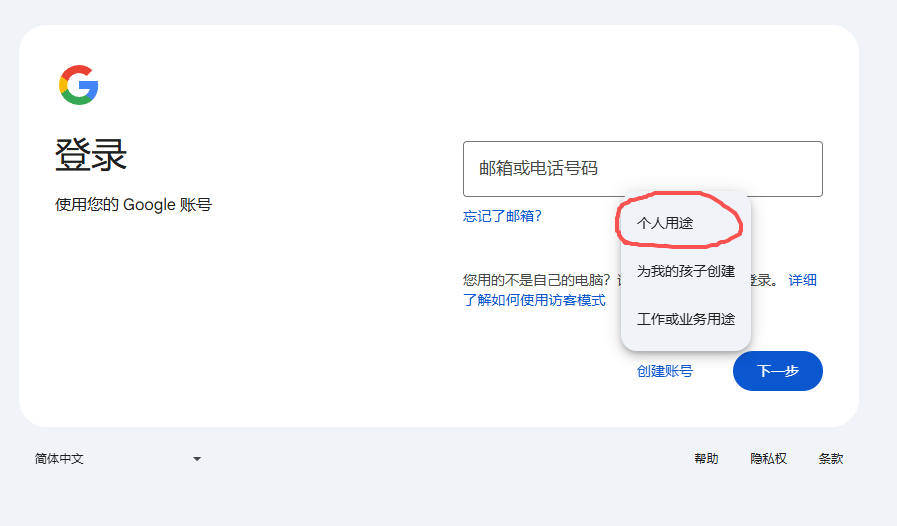Go to the 隐私权 footer link
The image size is (897, 526).
[x=768, y=459]
